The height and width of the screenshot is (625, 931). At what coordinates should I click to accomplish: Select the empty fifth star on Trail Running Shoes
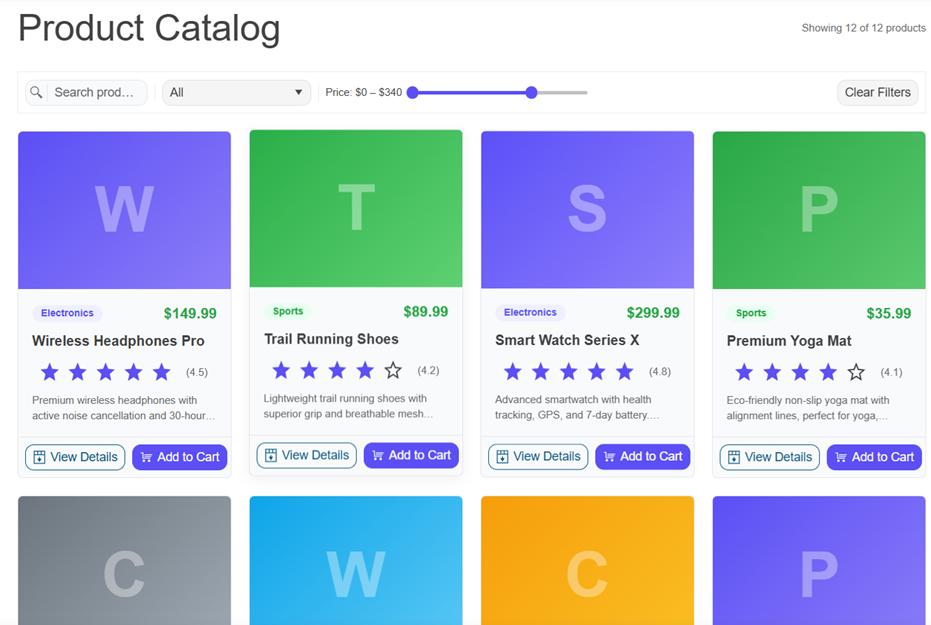click(393, 370)
